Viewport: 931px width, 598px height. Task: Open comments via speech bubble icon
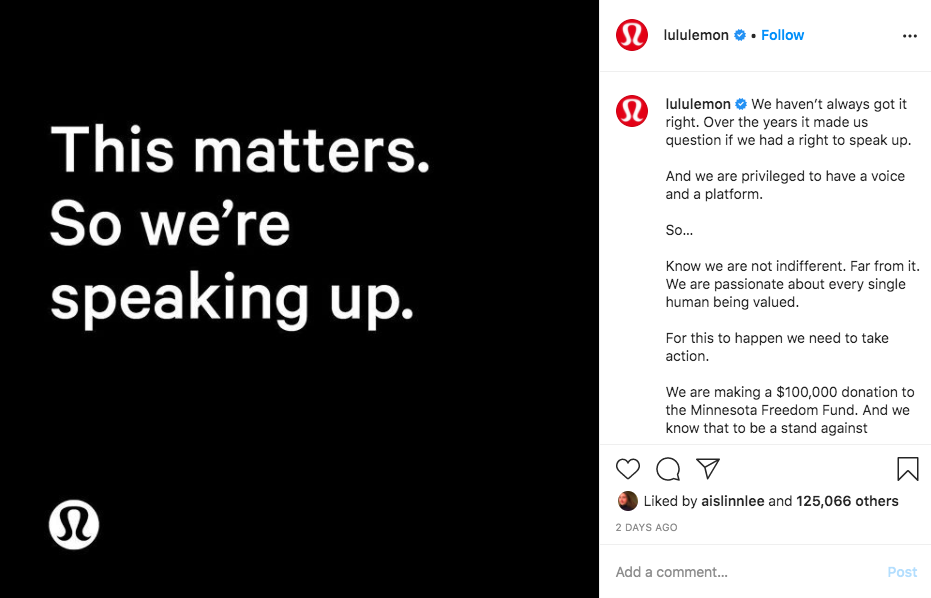tap(668, 469)
